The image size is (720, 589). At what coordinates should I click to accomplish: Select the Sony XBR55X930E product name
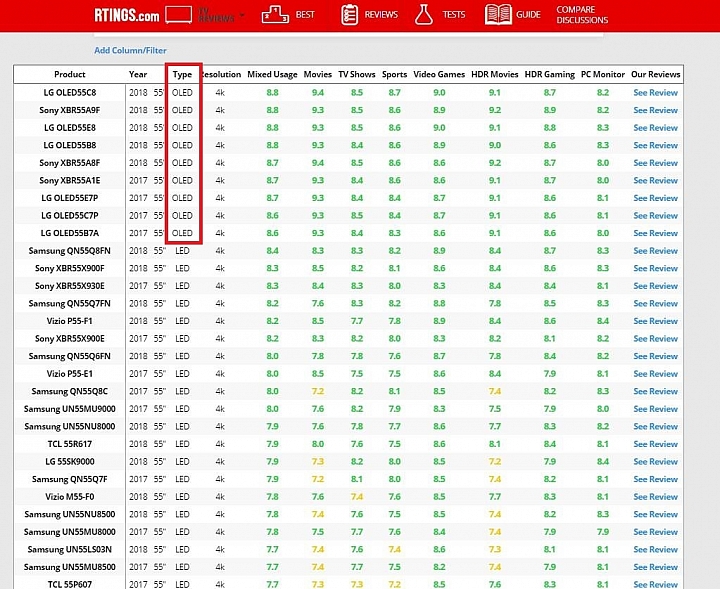click(70, 286)
